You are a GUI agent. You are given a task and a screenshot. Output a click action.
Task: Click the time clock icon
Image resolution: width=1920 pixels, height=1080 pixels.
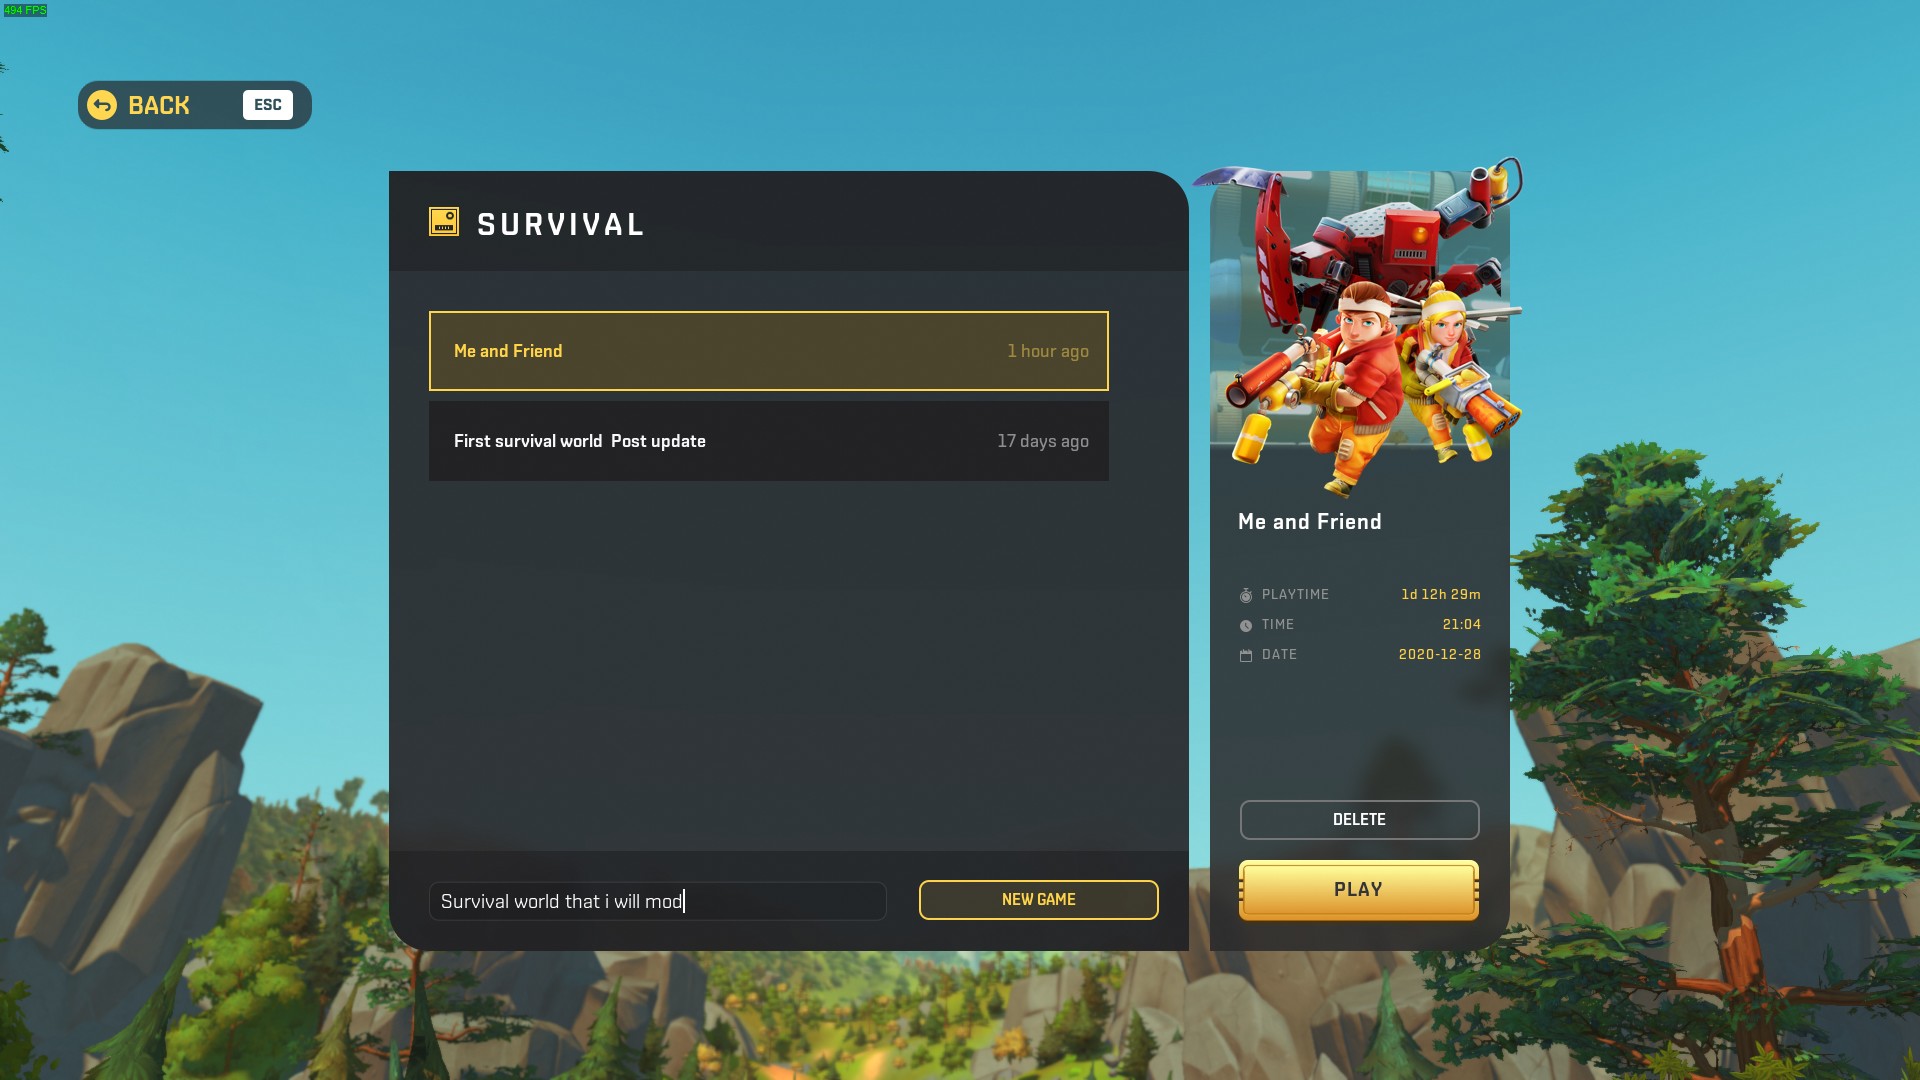point(1246,625)
